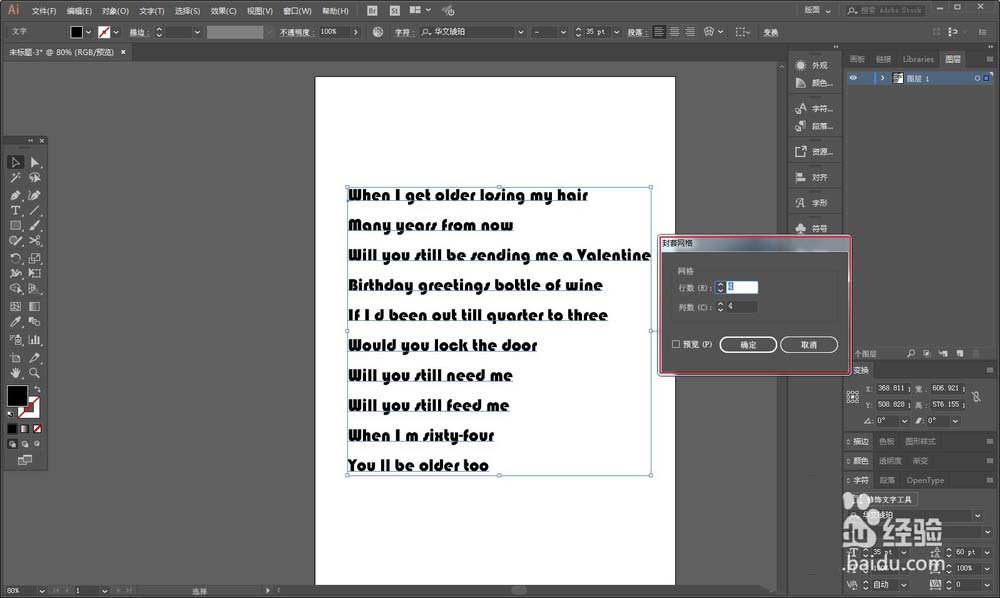Open the font family dropdown

[520, 32]
